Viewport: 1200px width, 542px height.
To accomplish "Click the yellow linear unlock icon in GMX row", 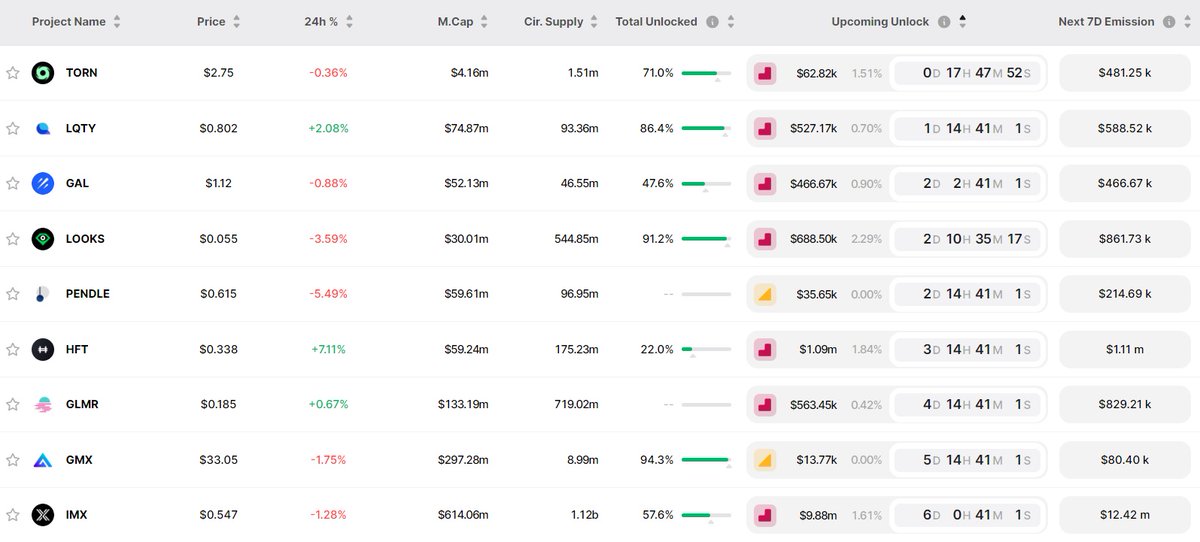I will click(x=764, y=460).
